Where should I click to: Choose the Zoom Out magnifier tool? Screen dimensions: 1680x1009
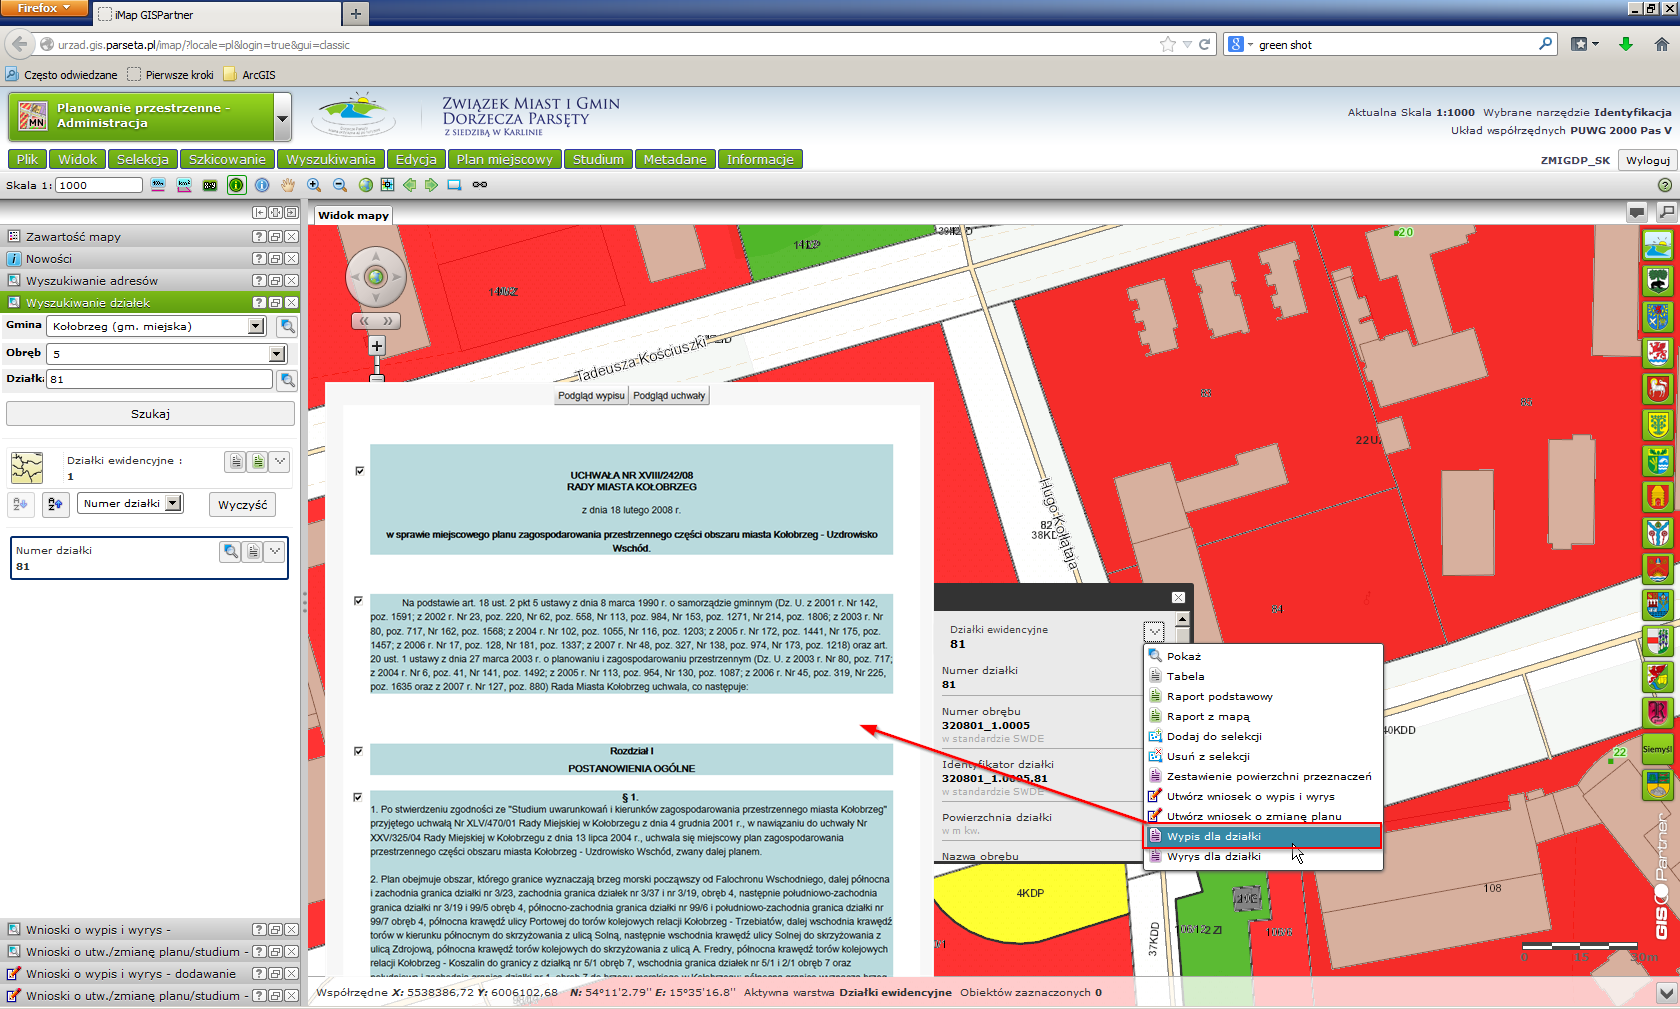(x=340, y=185)
